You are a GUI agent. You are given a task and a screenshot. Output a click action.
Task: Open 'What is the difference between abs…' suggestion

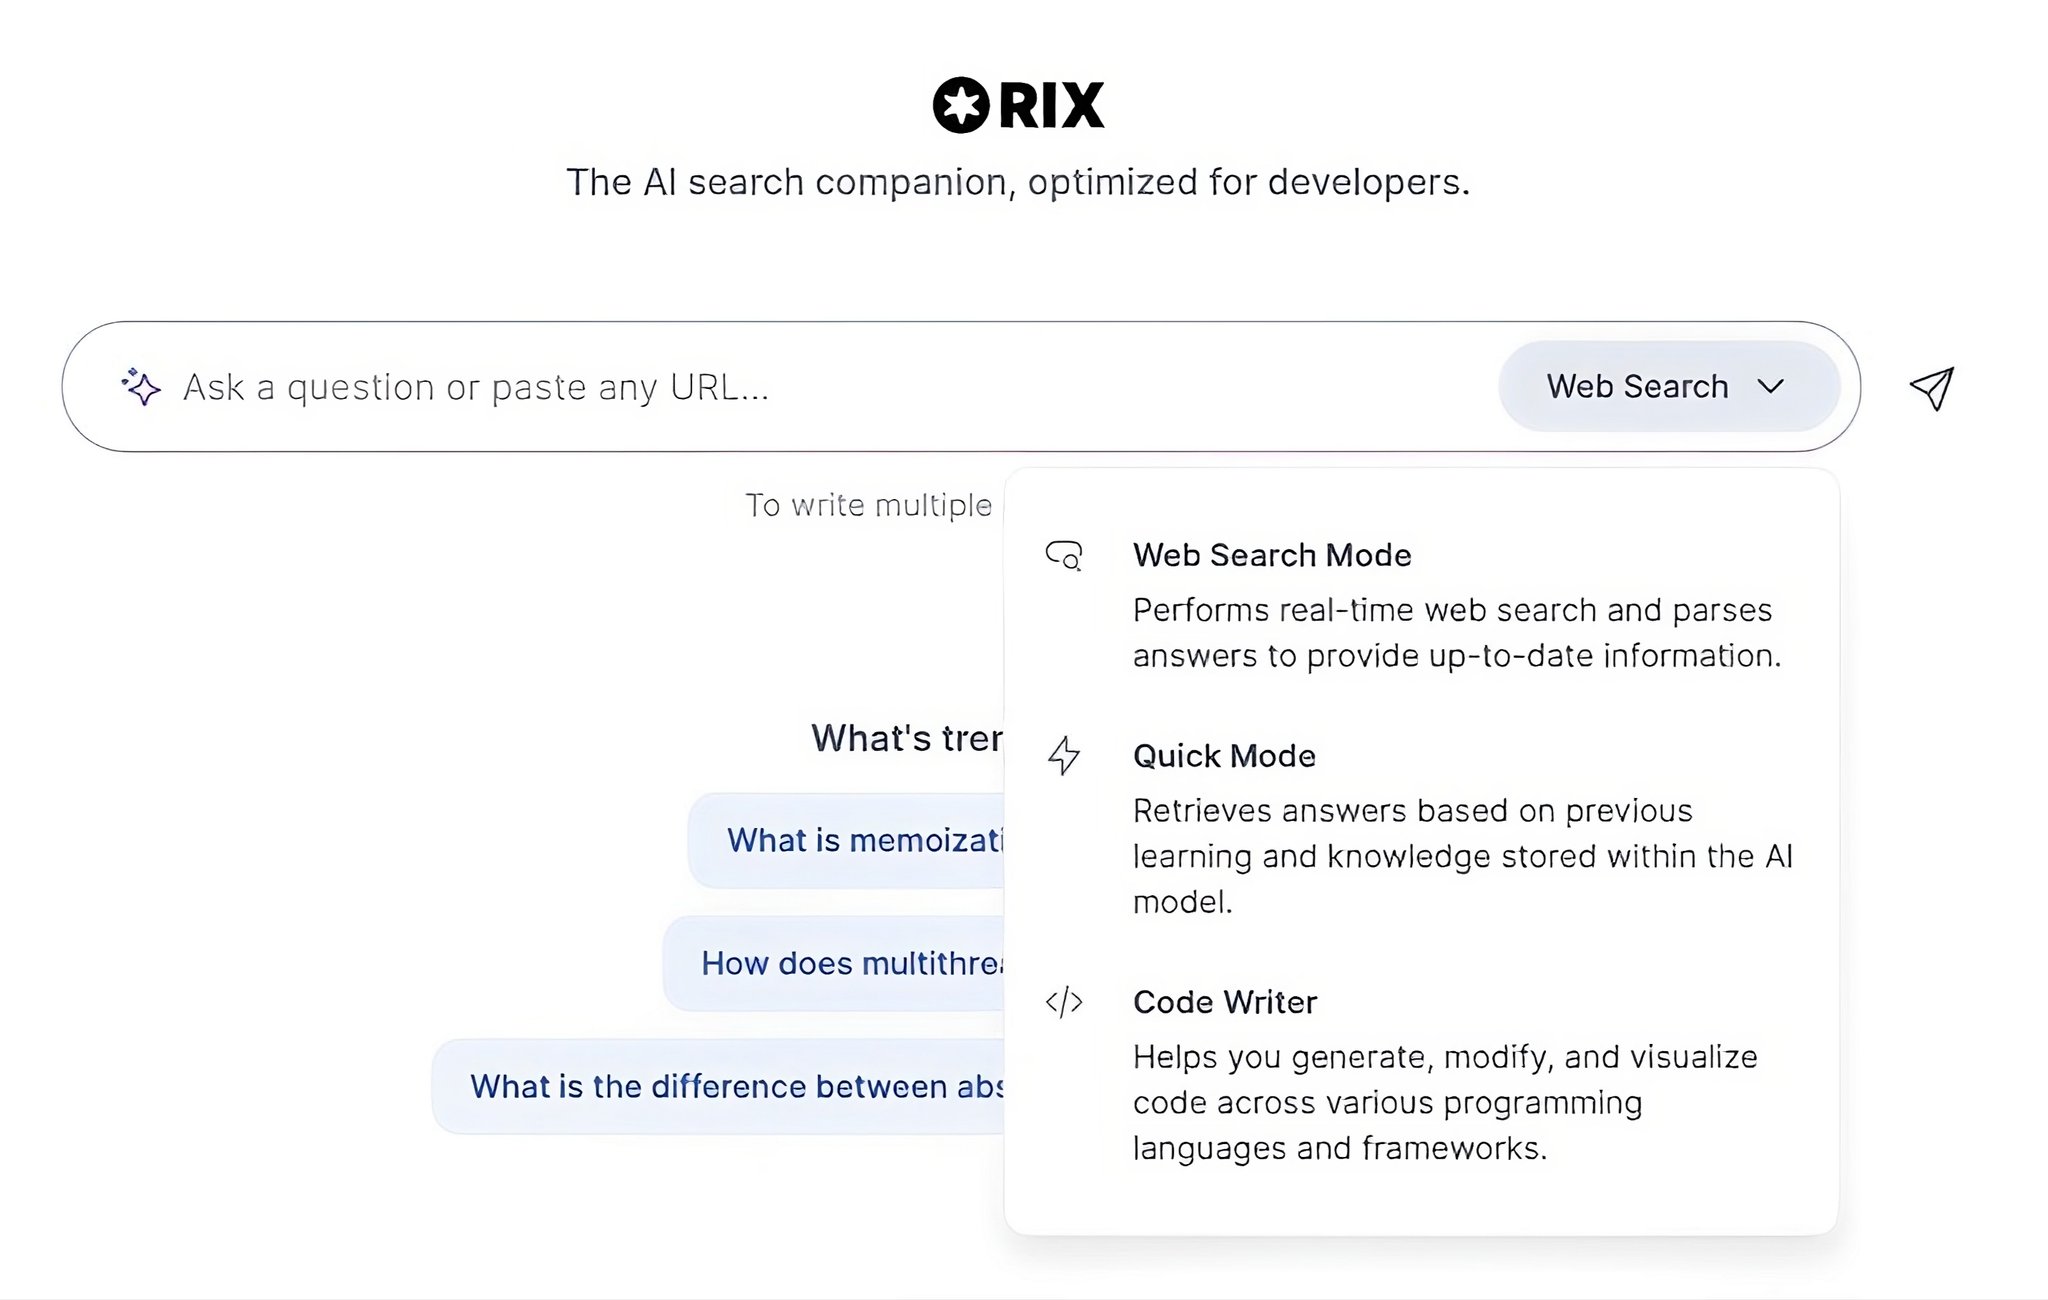point(718,1086)
